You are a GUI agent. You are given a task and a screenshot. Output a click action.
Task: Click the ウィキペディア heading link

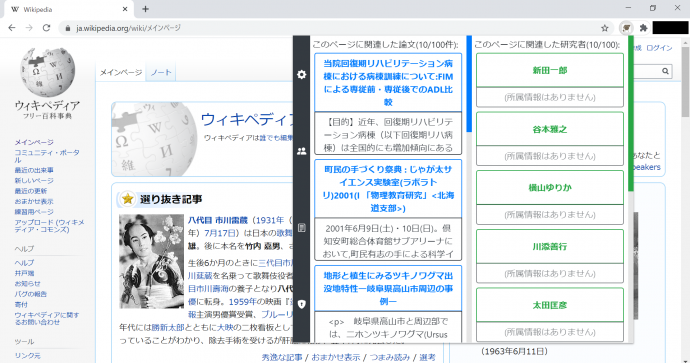click(x=247, y=119)
